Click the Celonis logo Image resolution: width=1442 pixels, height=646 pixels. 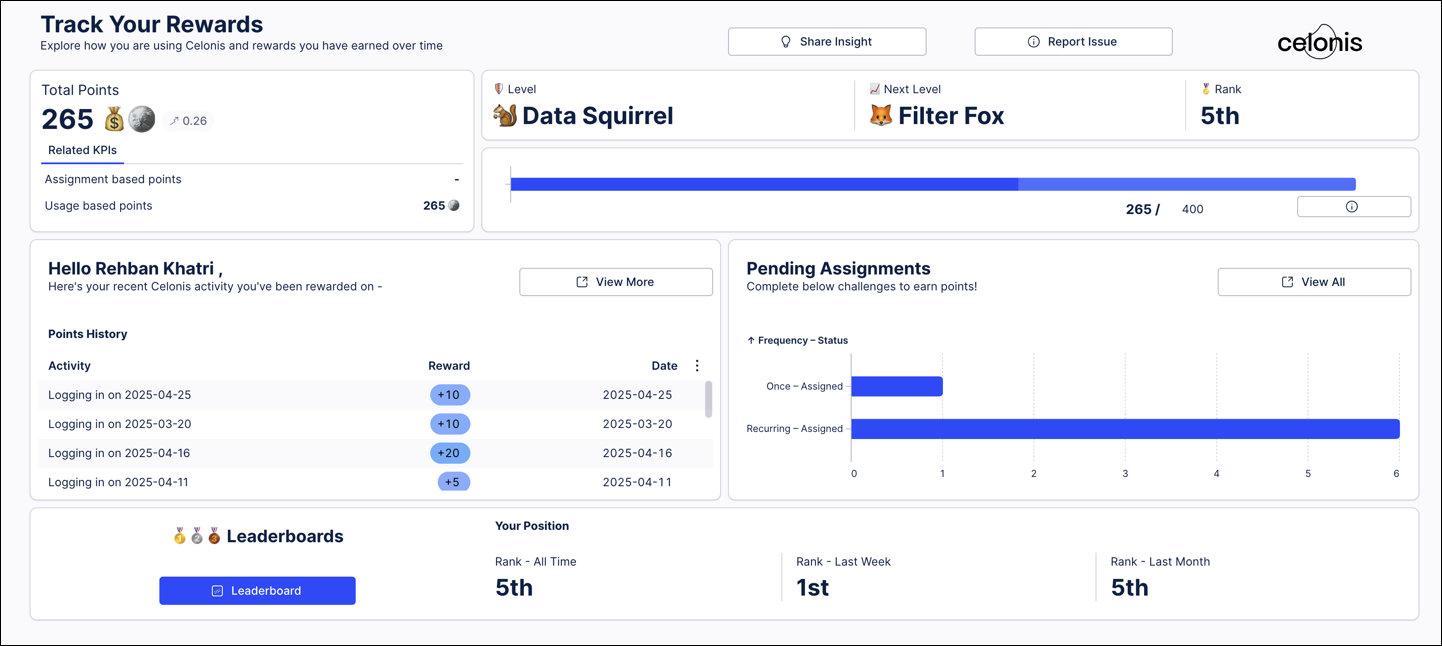1319,42
